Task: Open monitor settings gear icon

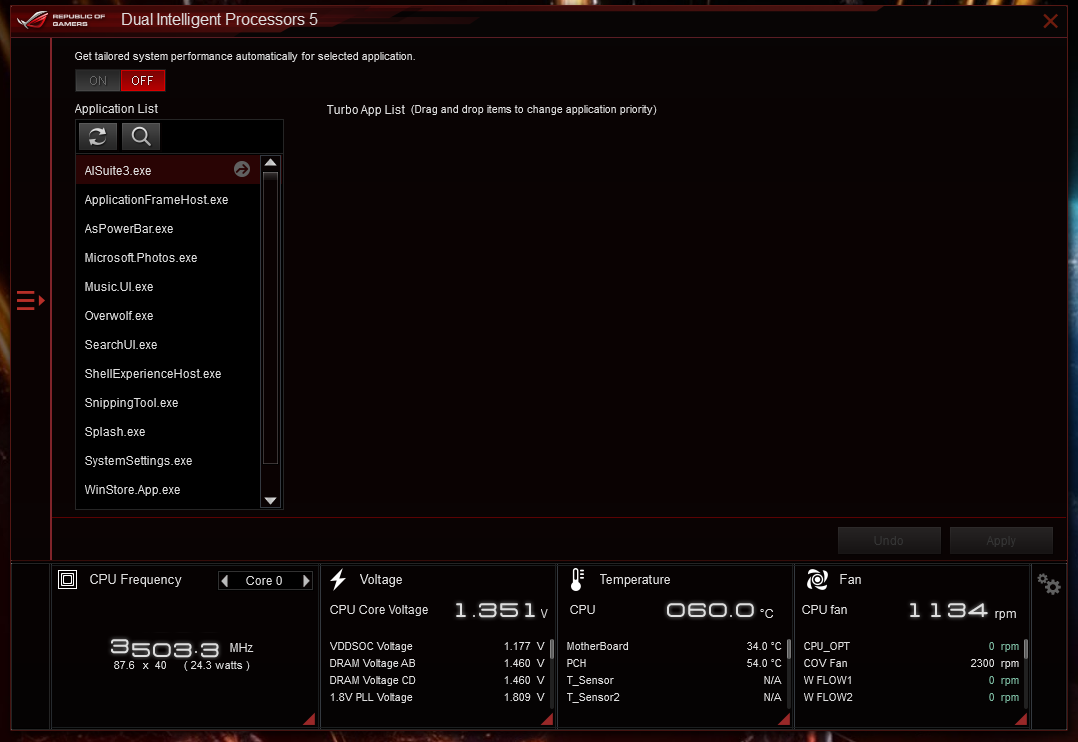Action: pos(1049,585)
